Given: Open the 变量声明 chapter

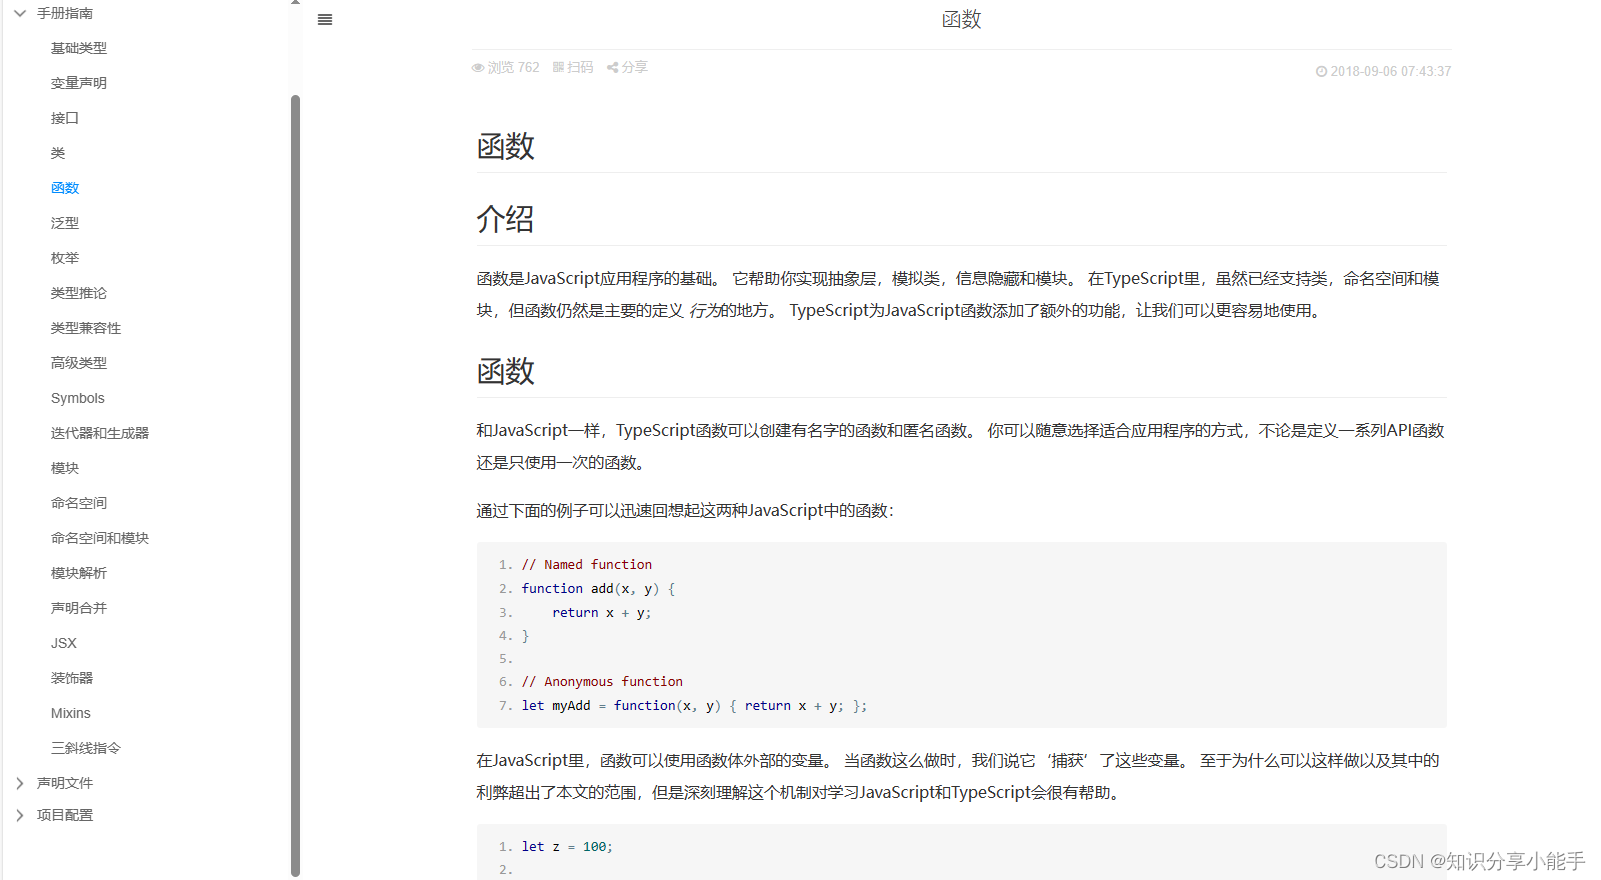Looking at the screenshot, I should pos(79,83).
